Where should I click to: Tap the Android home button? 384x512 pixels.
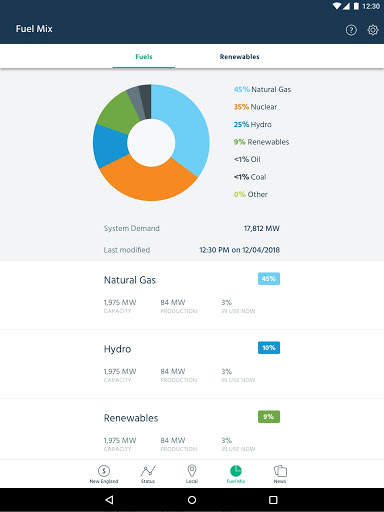coord(192,500)
